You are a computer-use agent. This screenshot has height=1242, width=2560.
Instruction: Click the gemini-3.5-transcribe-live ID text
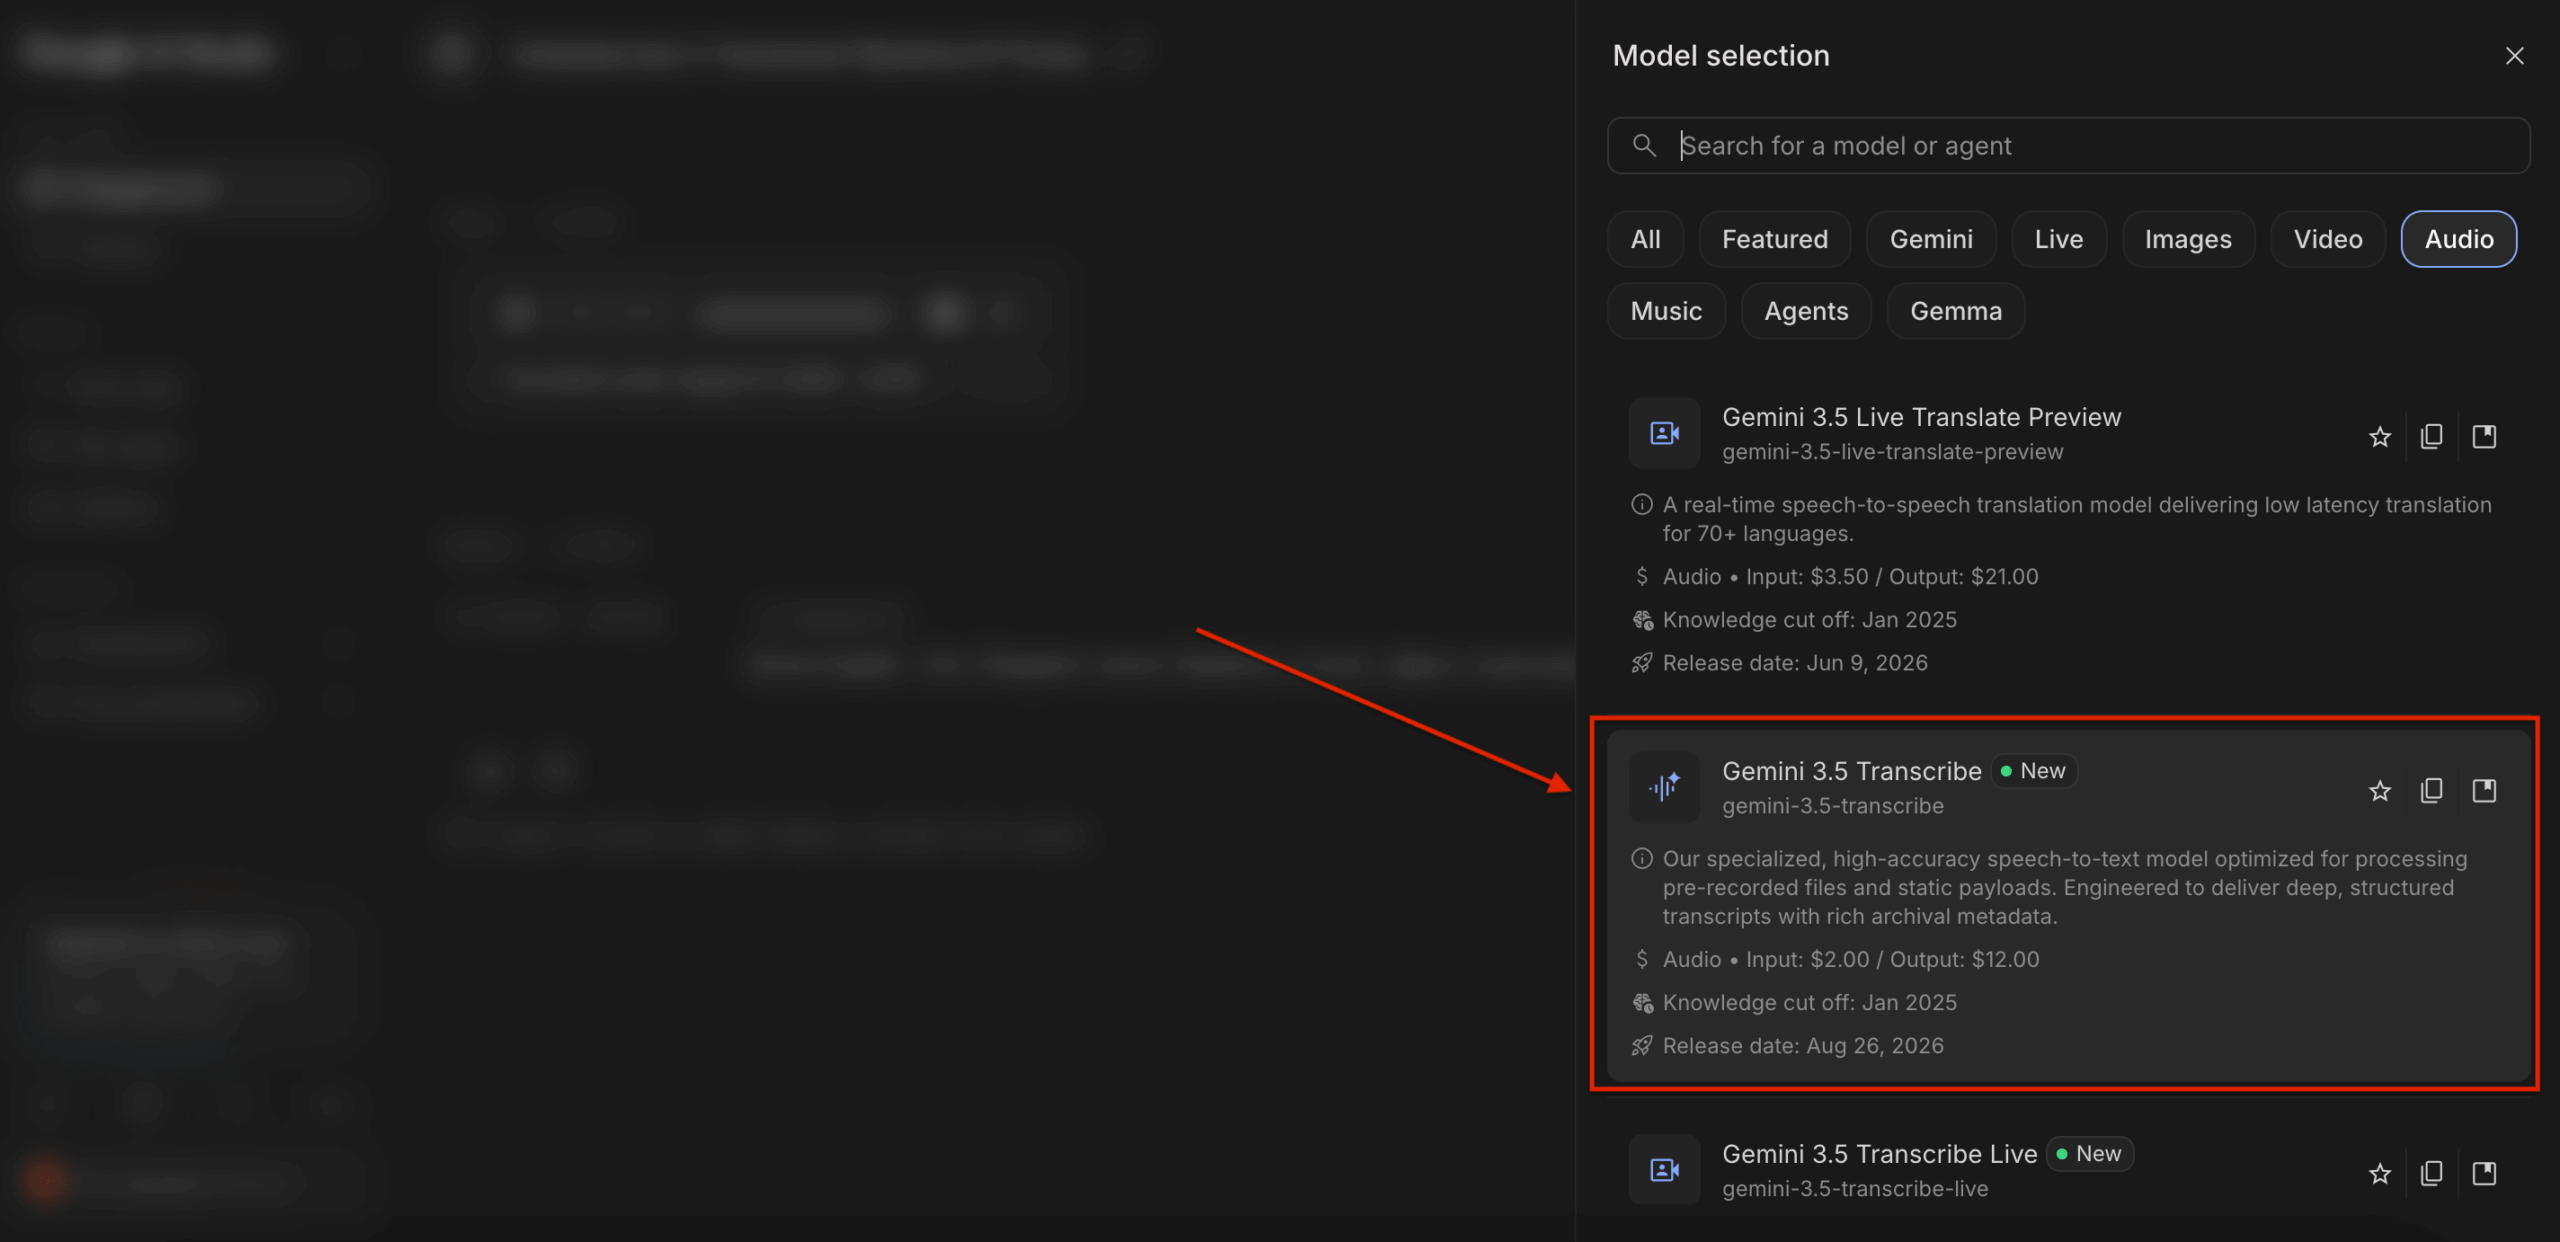tap(1855, 1189)
